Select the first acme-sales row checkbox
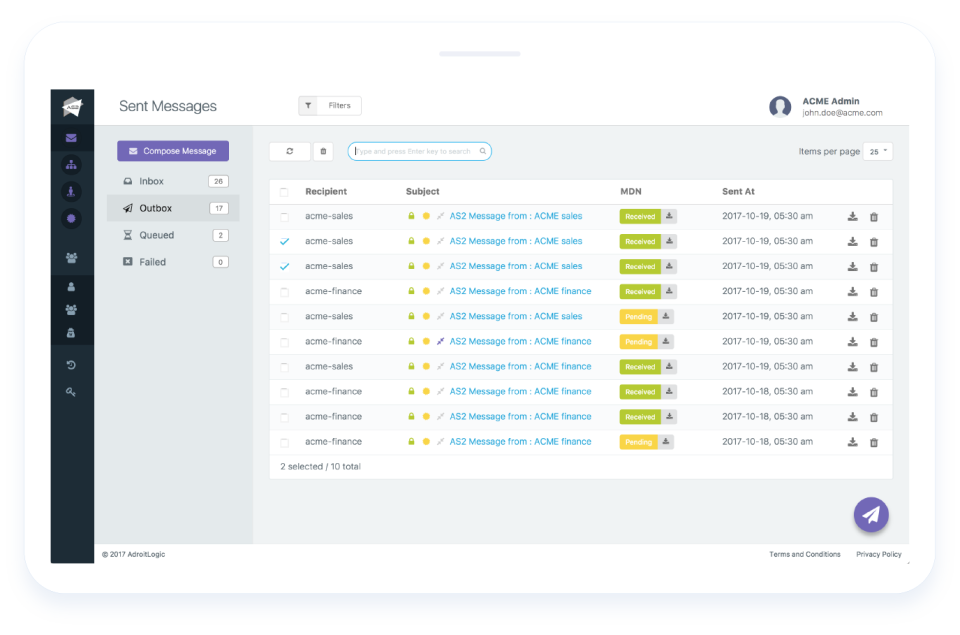The width and height of the screenshot is (960, 635). pos(285,215)
